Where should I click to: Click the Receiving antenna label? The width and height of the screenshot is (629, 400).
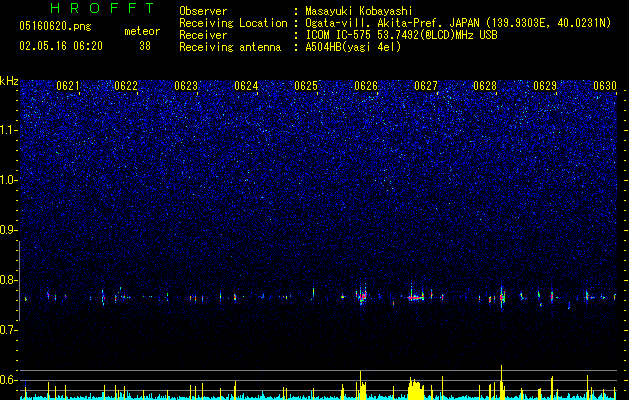pos(230,47)
